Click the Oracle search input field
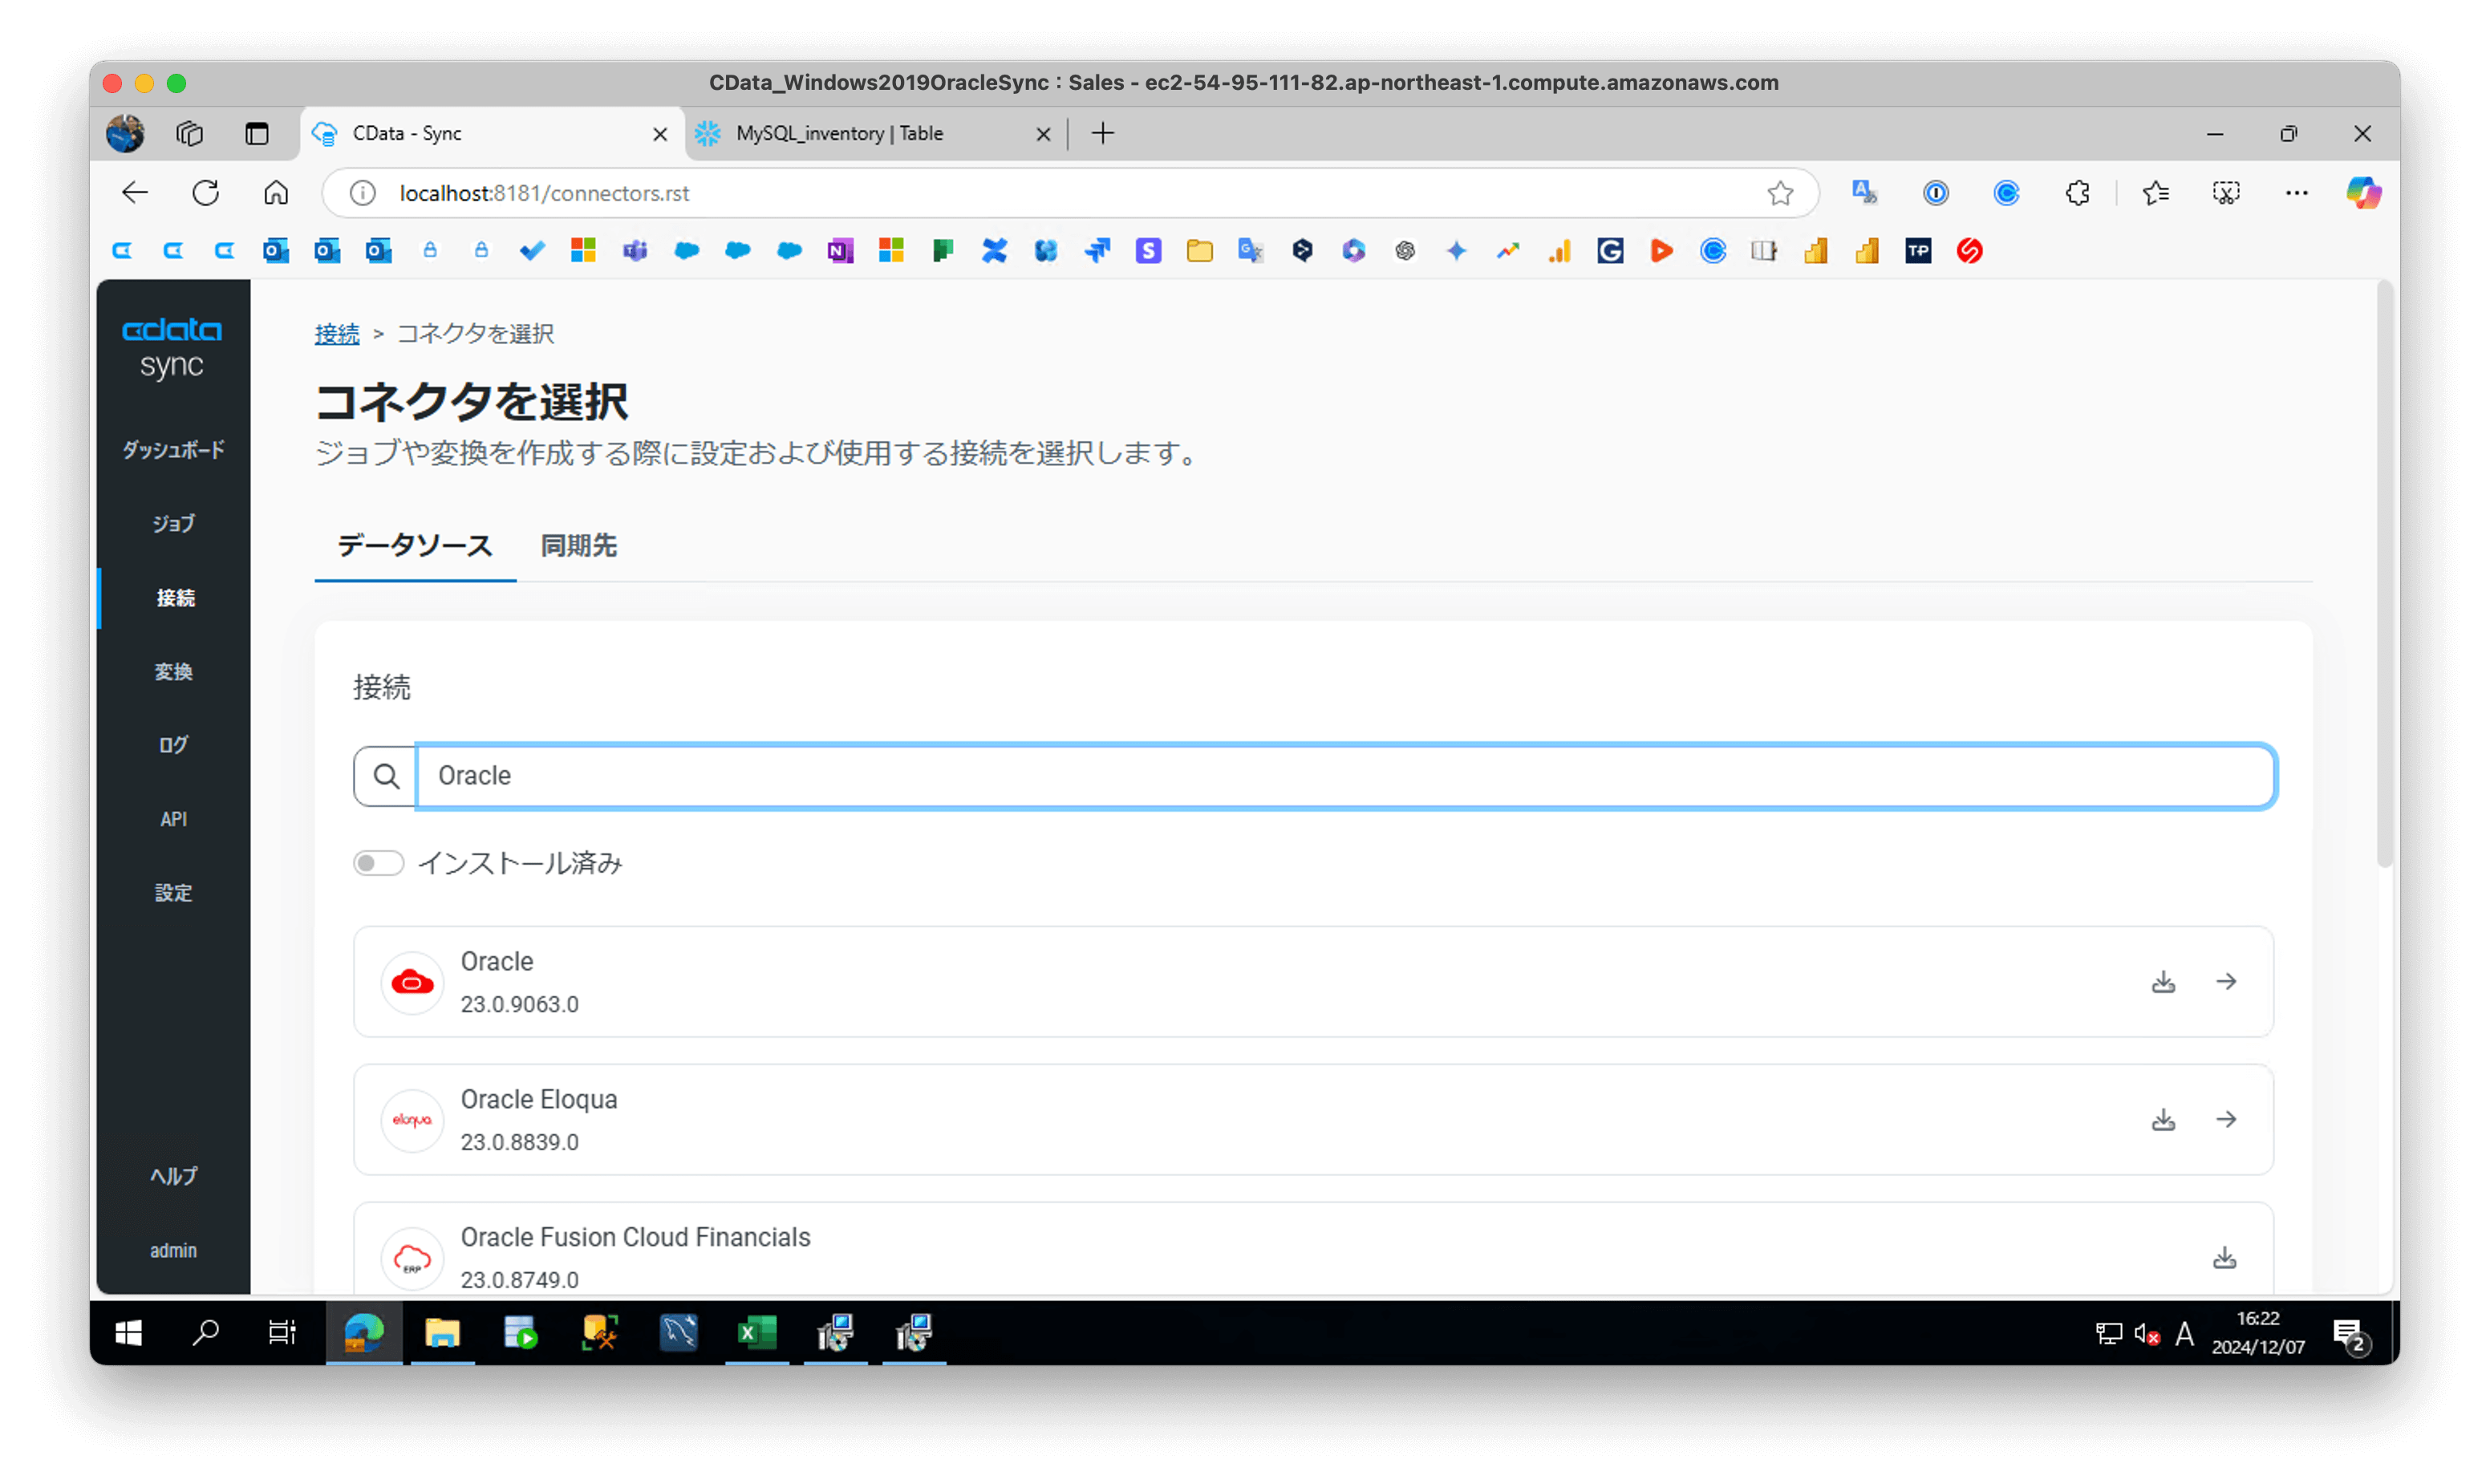Viewport: 2490px width, 1484px height. (1345, 776)
